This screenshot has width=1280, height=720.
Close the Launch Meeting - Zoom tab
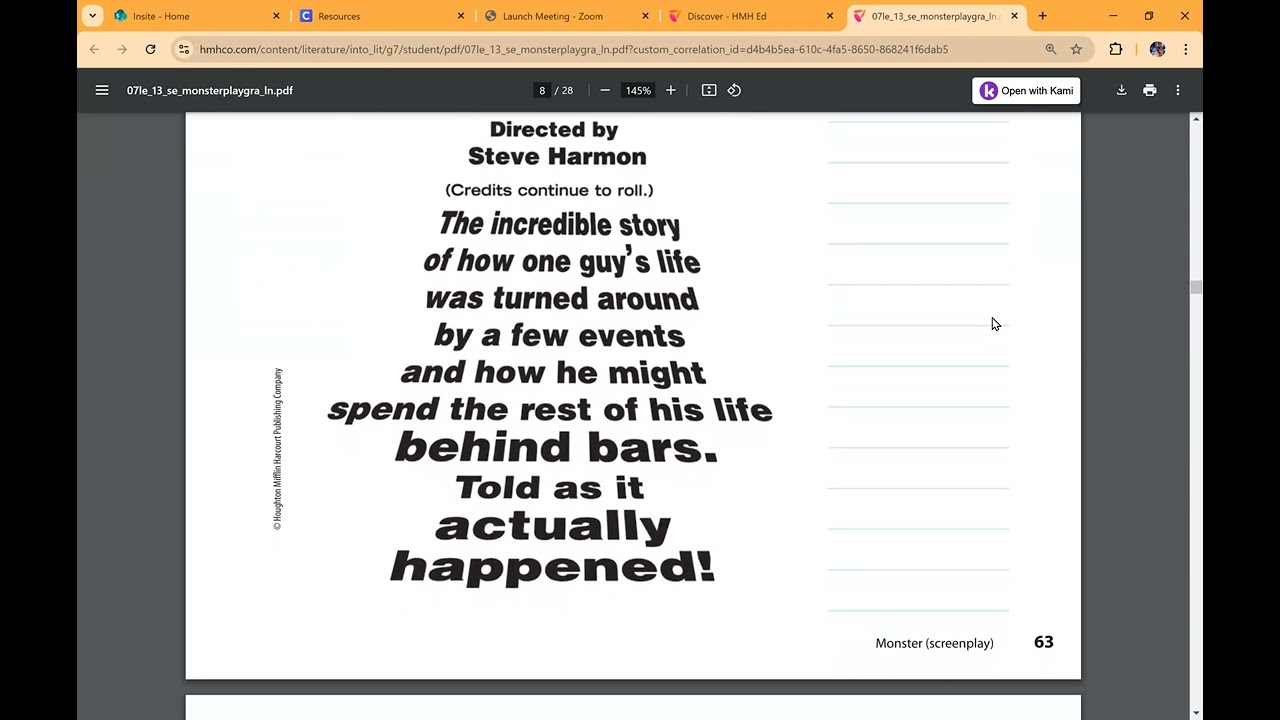tap(645, 16)
